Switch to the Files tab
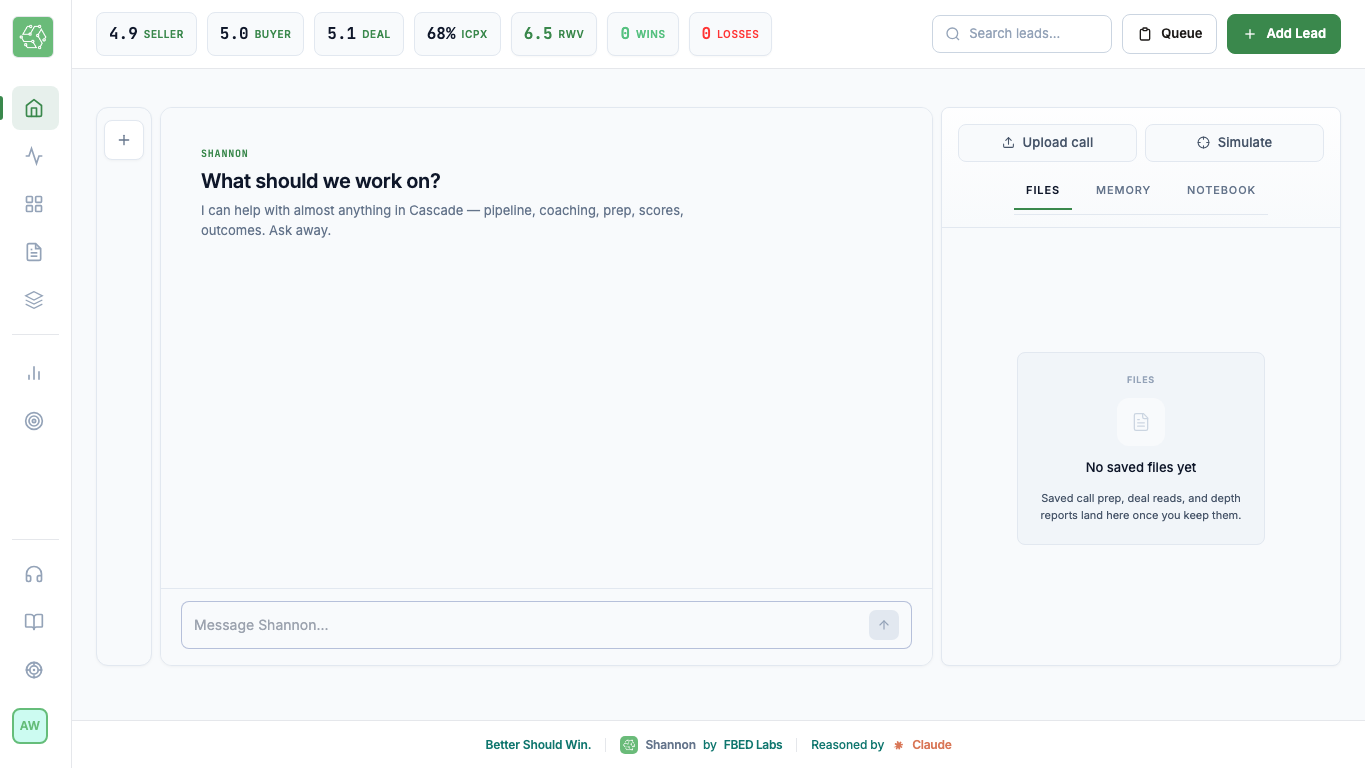 (x=1043, y=190)
